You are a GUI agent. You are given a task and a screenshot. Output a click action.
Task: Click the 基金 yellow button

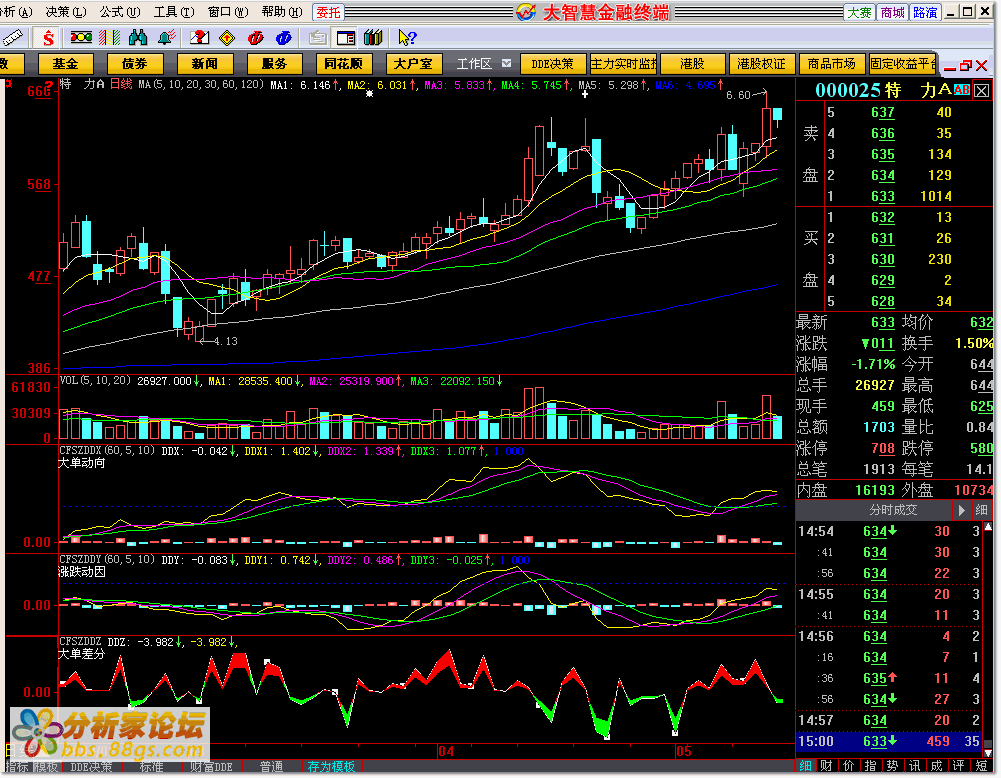(x=66, y=64)
